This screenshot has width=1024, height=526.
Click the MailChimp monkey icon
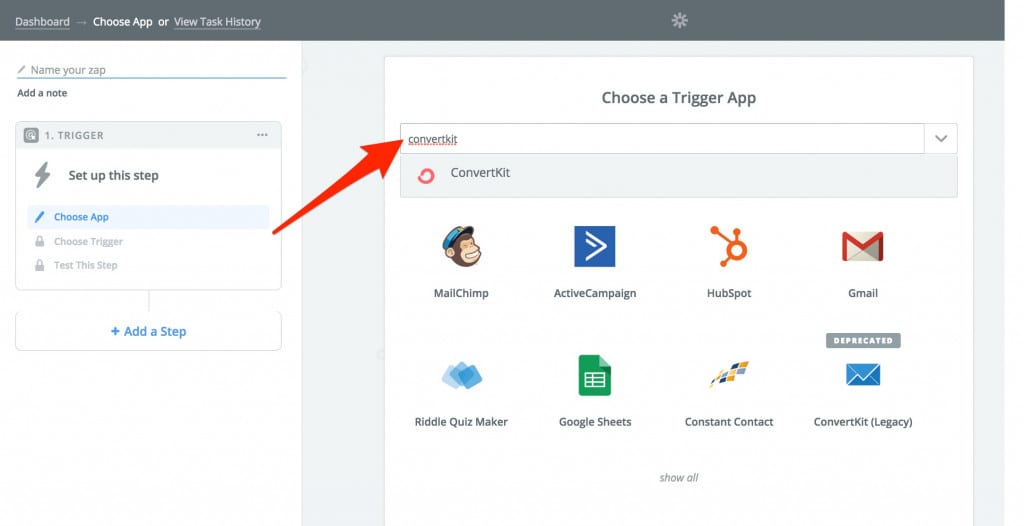(x=461, y=246)
